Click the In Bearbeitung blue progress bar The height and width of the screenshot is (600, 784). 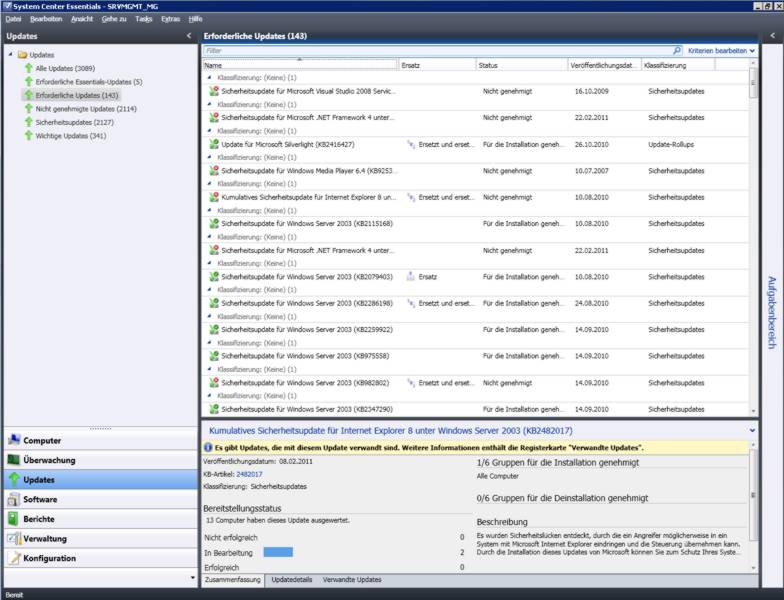pos(278,552)
